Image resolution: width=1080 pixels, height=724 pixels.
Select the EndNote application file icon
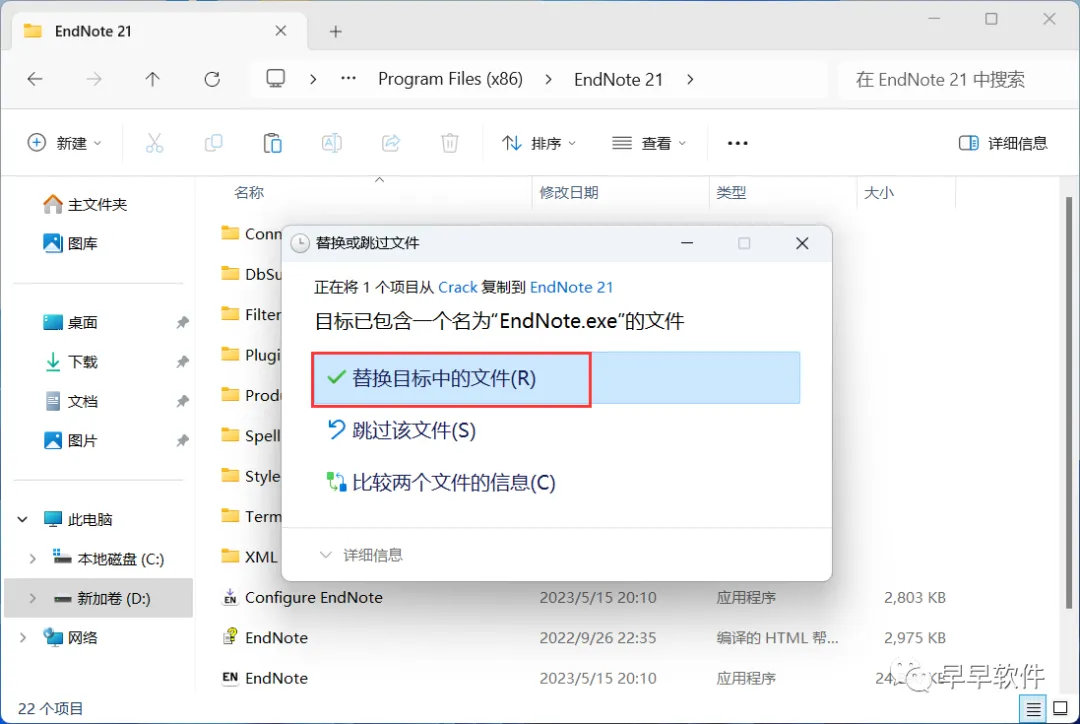230,678
